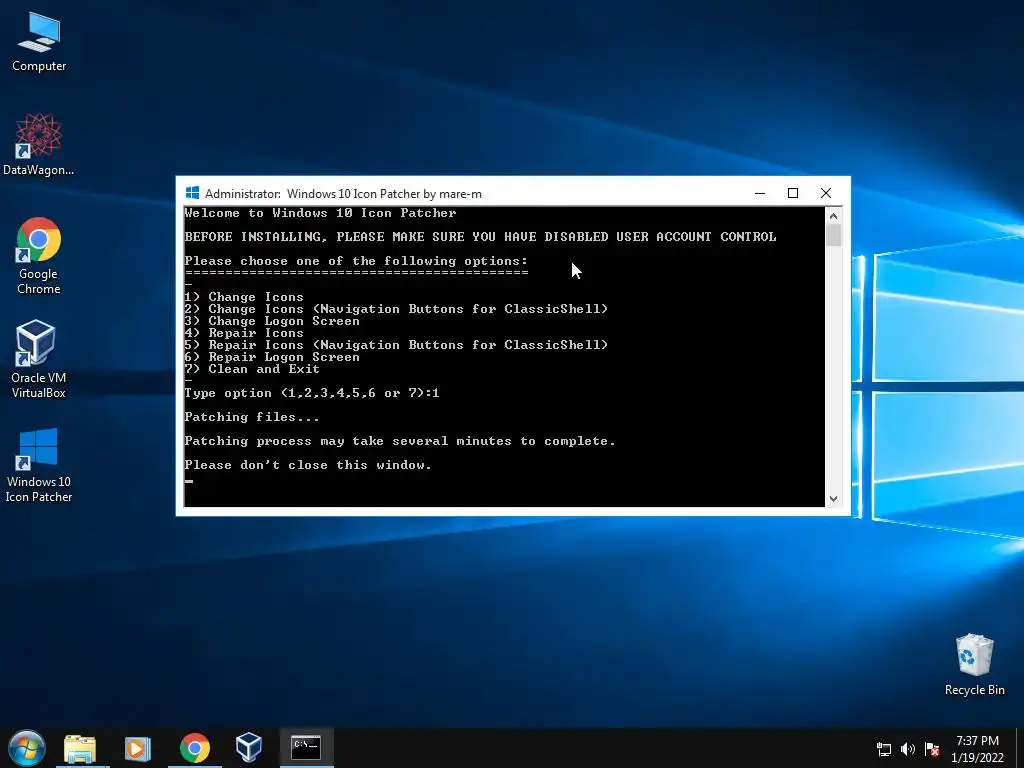Minimize the Icon Patcher console window
Viewport: 1024px width, 768px height.
coord(760,193)
